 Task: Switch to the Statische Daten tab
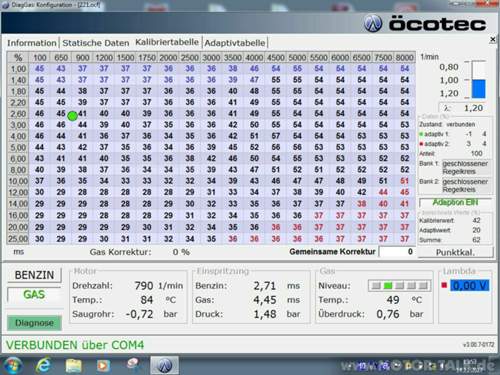(96, 43)
